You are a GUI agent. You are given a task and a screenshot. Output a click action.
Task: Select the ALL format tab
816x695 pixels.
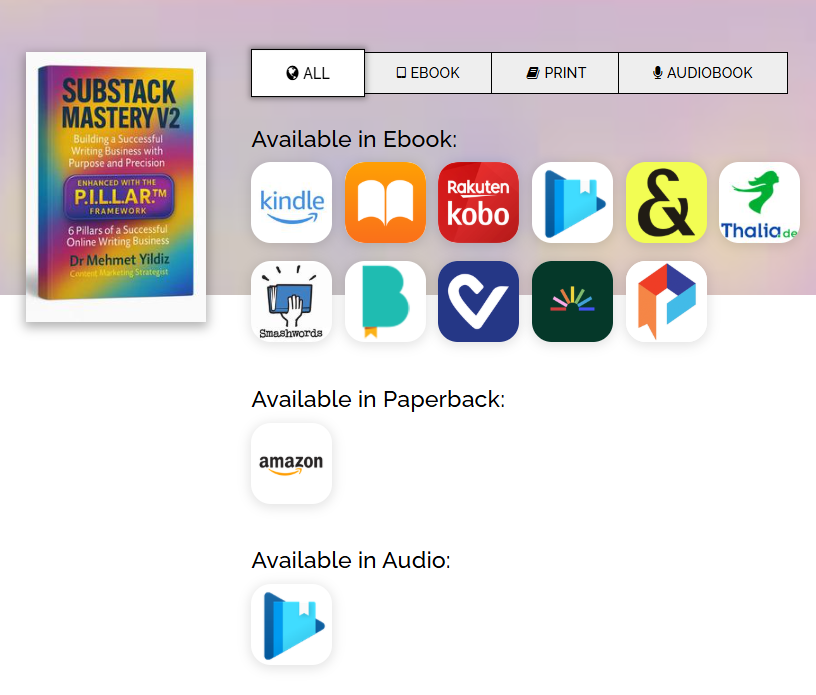(x=308, y=73)
